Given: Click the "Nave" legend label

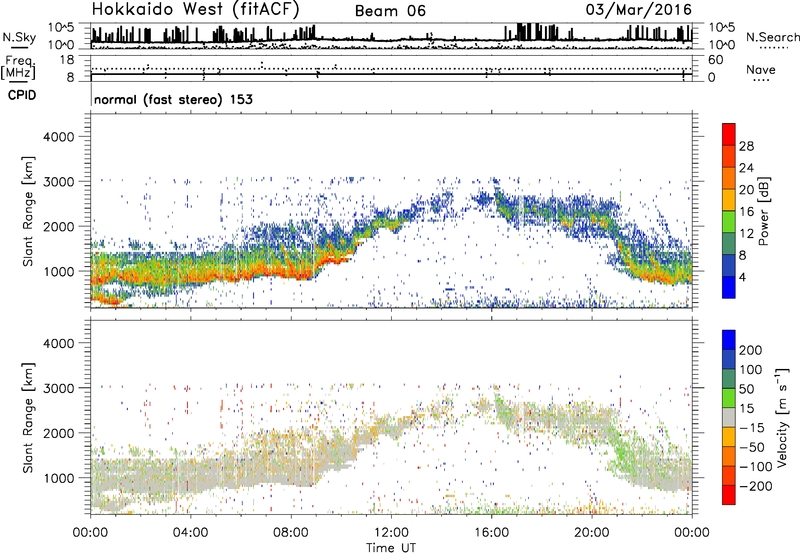Looking at the screenshot, I should (x=761, y=70).
